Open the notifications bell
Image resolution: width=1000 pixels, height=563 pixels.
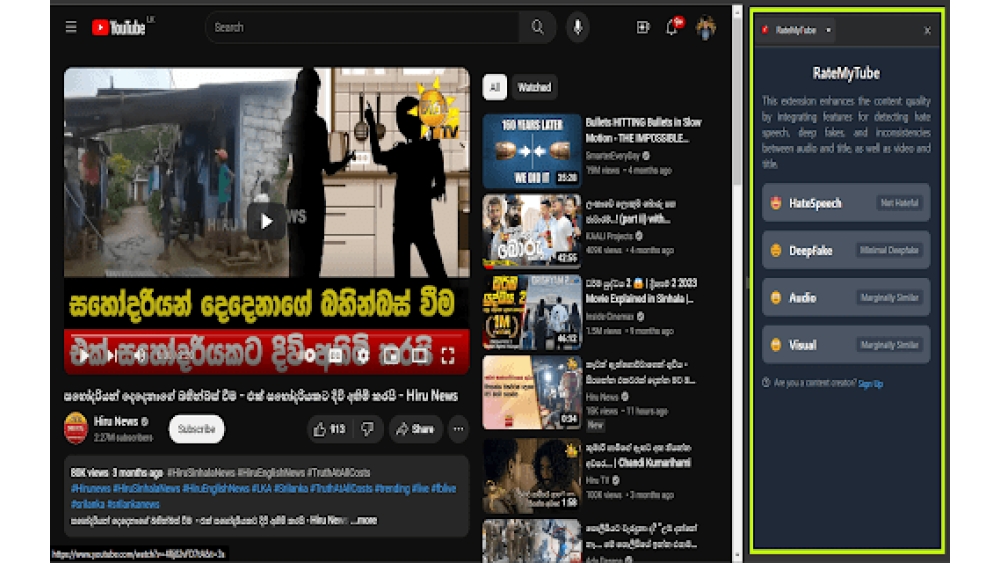tap(672, 27)
